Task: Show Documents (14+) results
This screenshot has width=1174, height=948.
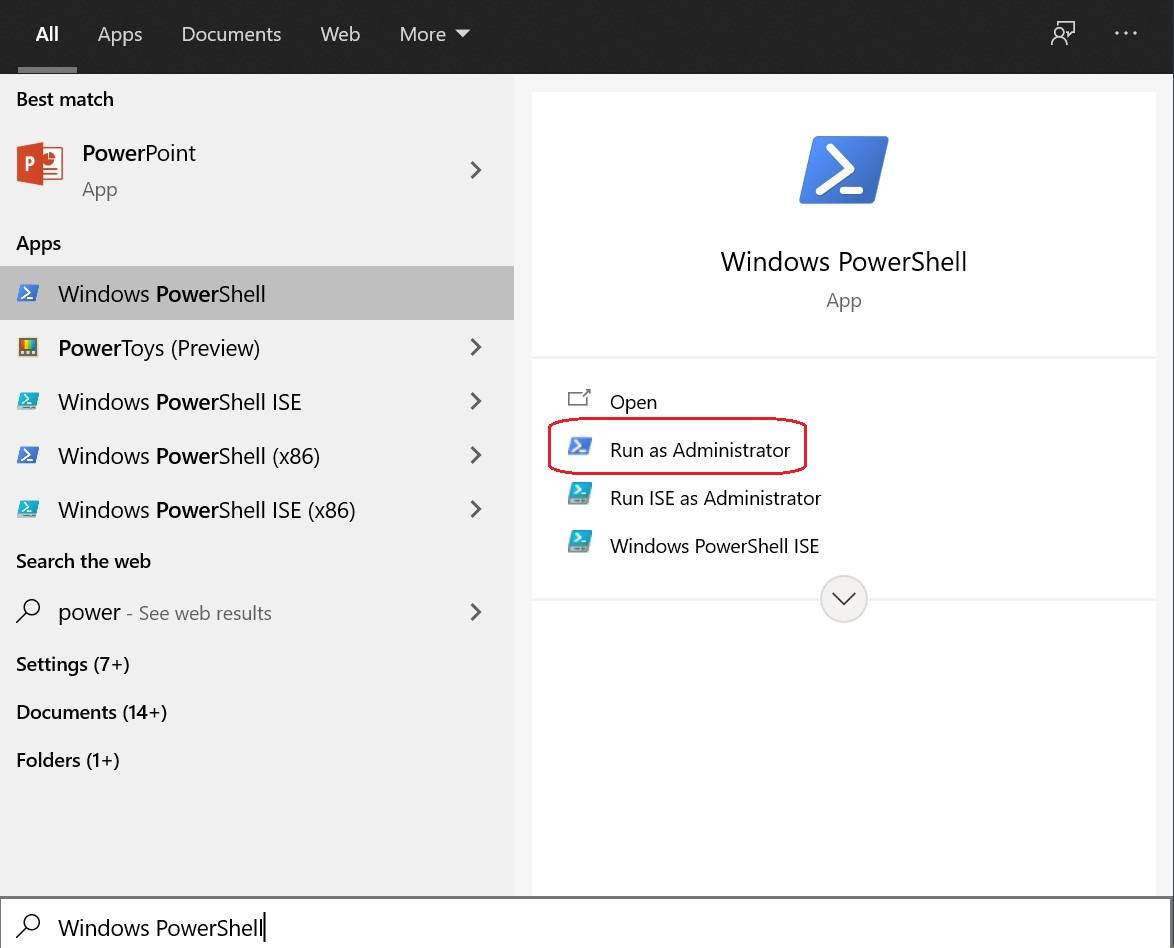Action: (x=91, y=712)
